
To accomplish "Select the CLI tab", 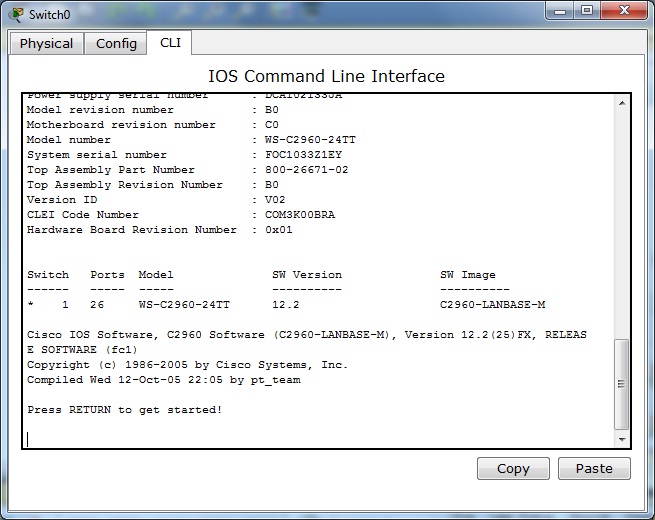I will point(170,43).
